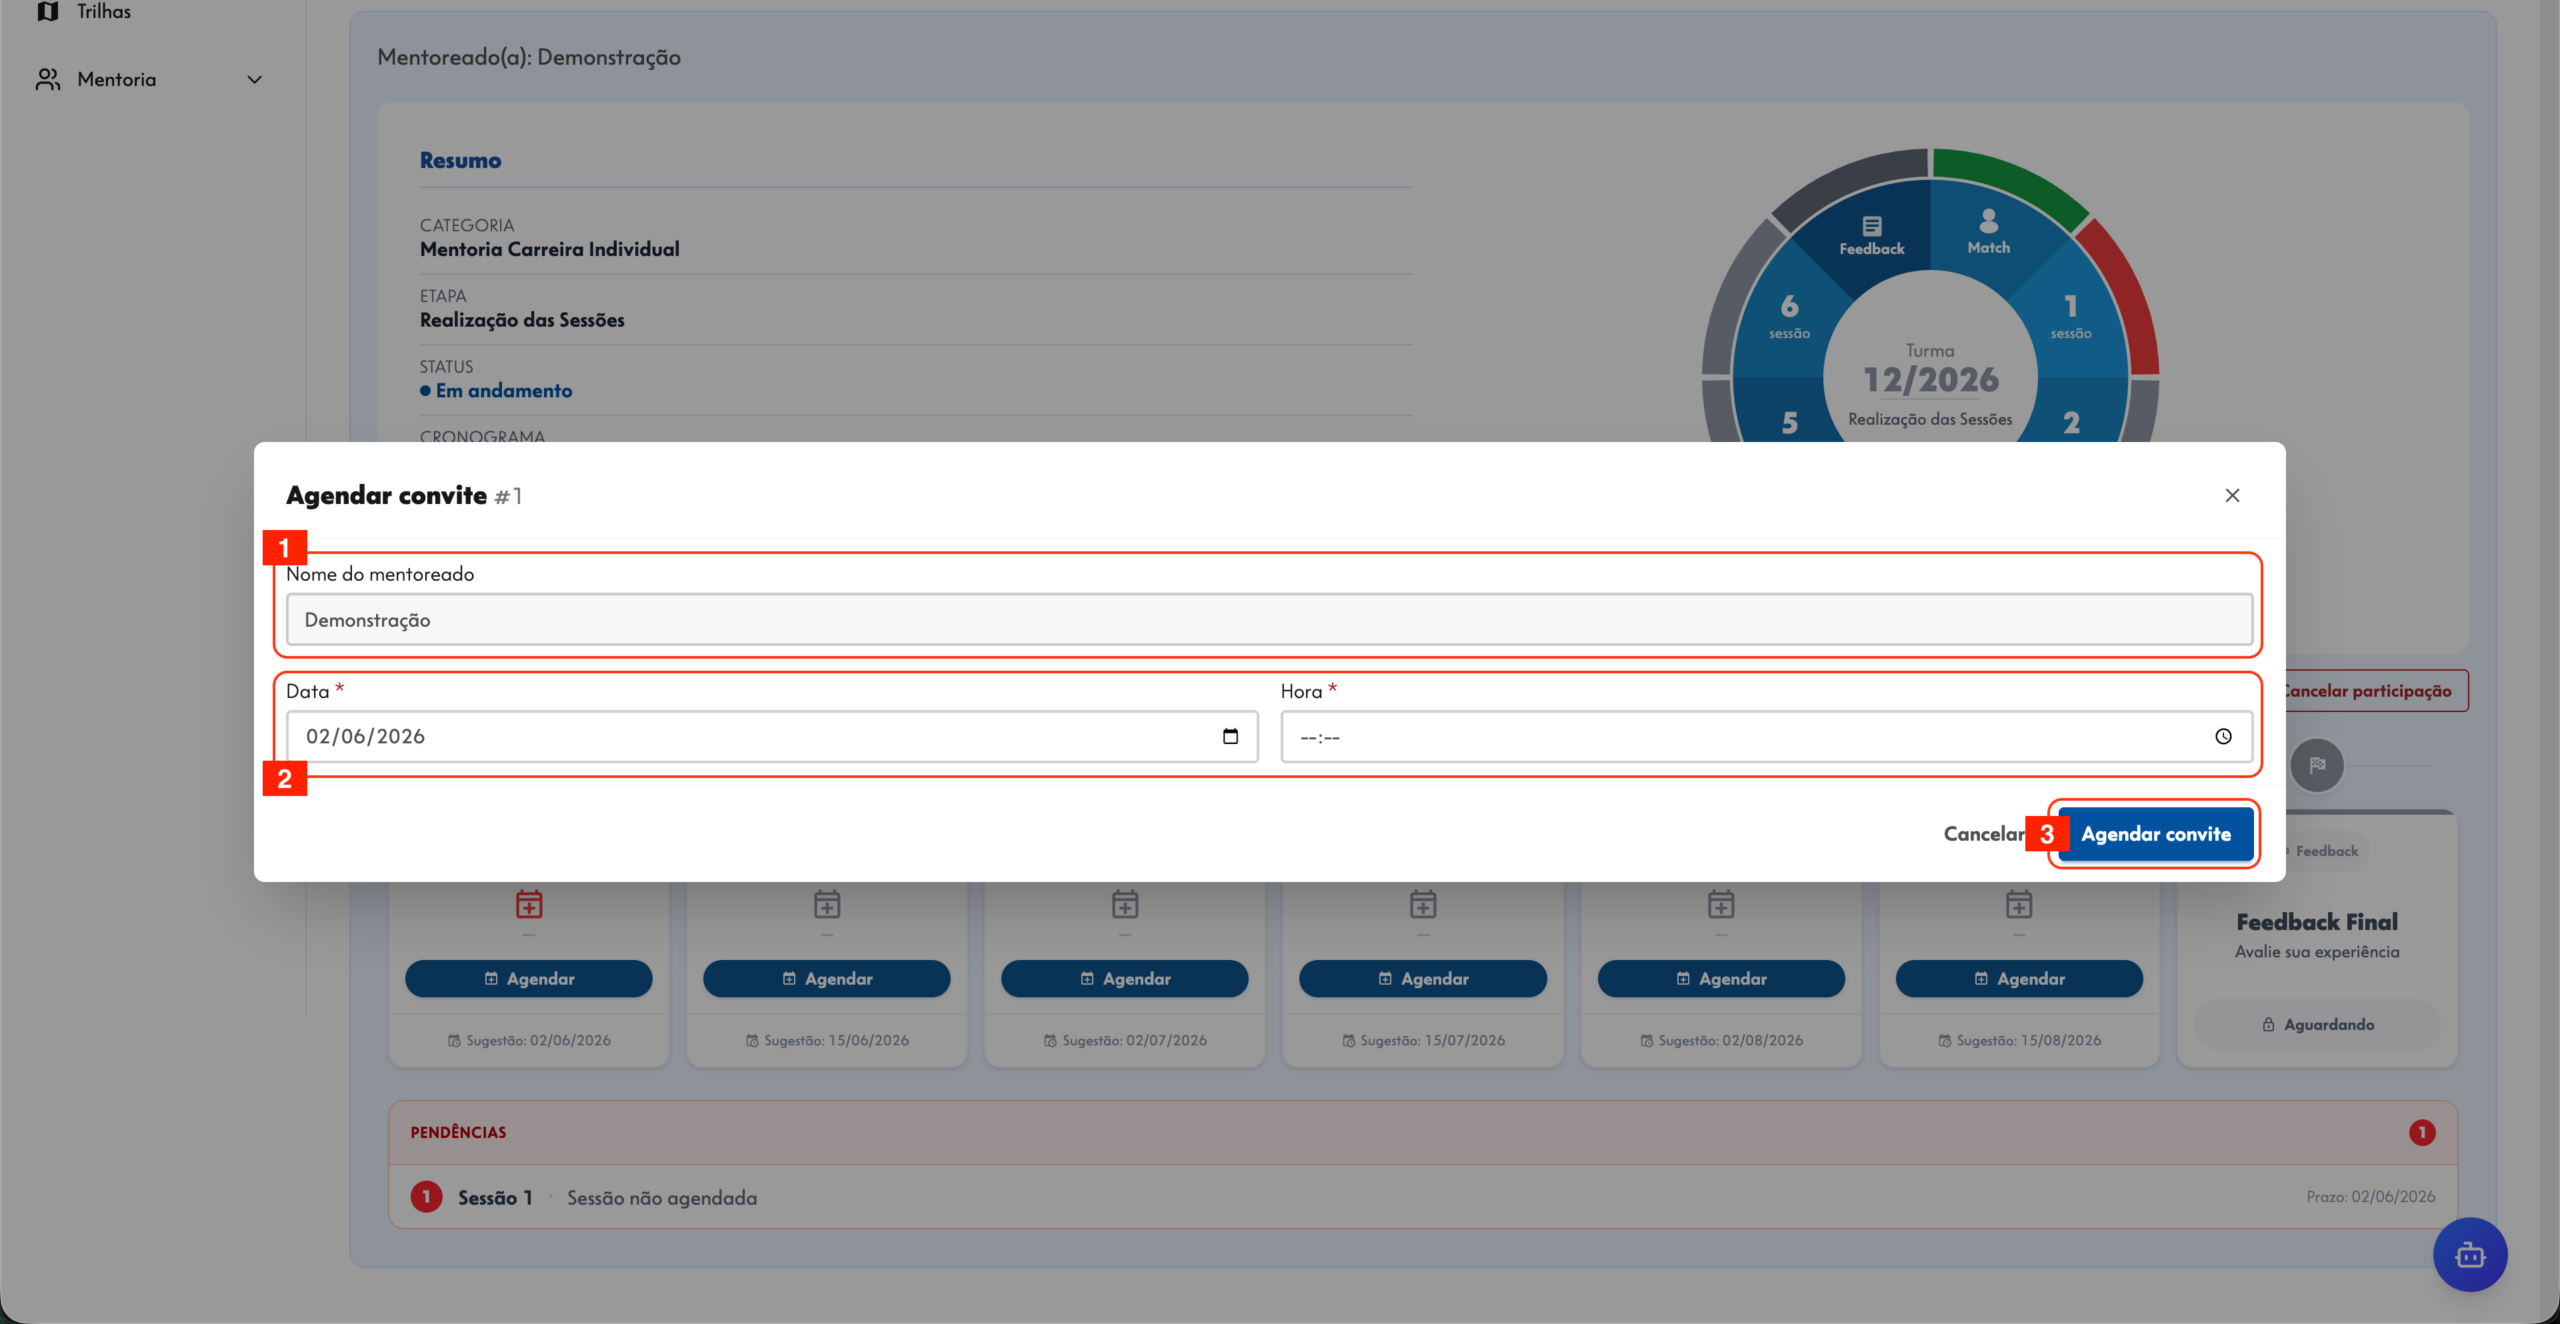This screenshot has width=2560, height=1324.
Task: Click the Feedback segment icon in the wheel
Action: (x=1872, y=226)
